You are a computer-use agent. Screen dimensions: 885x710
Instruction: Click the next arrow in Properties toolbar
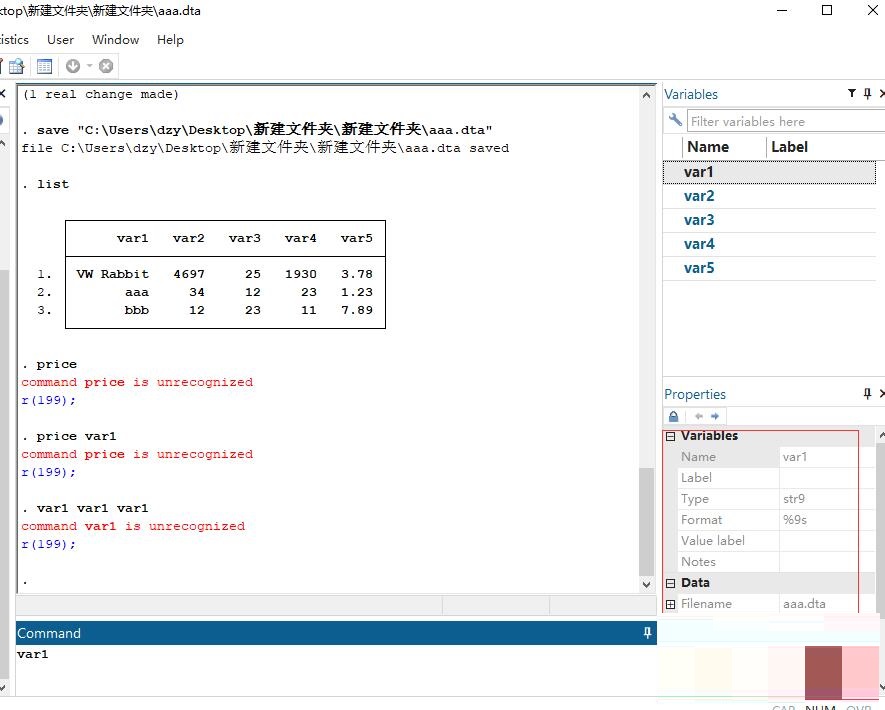715,416
